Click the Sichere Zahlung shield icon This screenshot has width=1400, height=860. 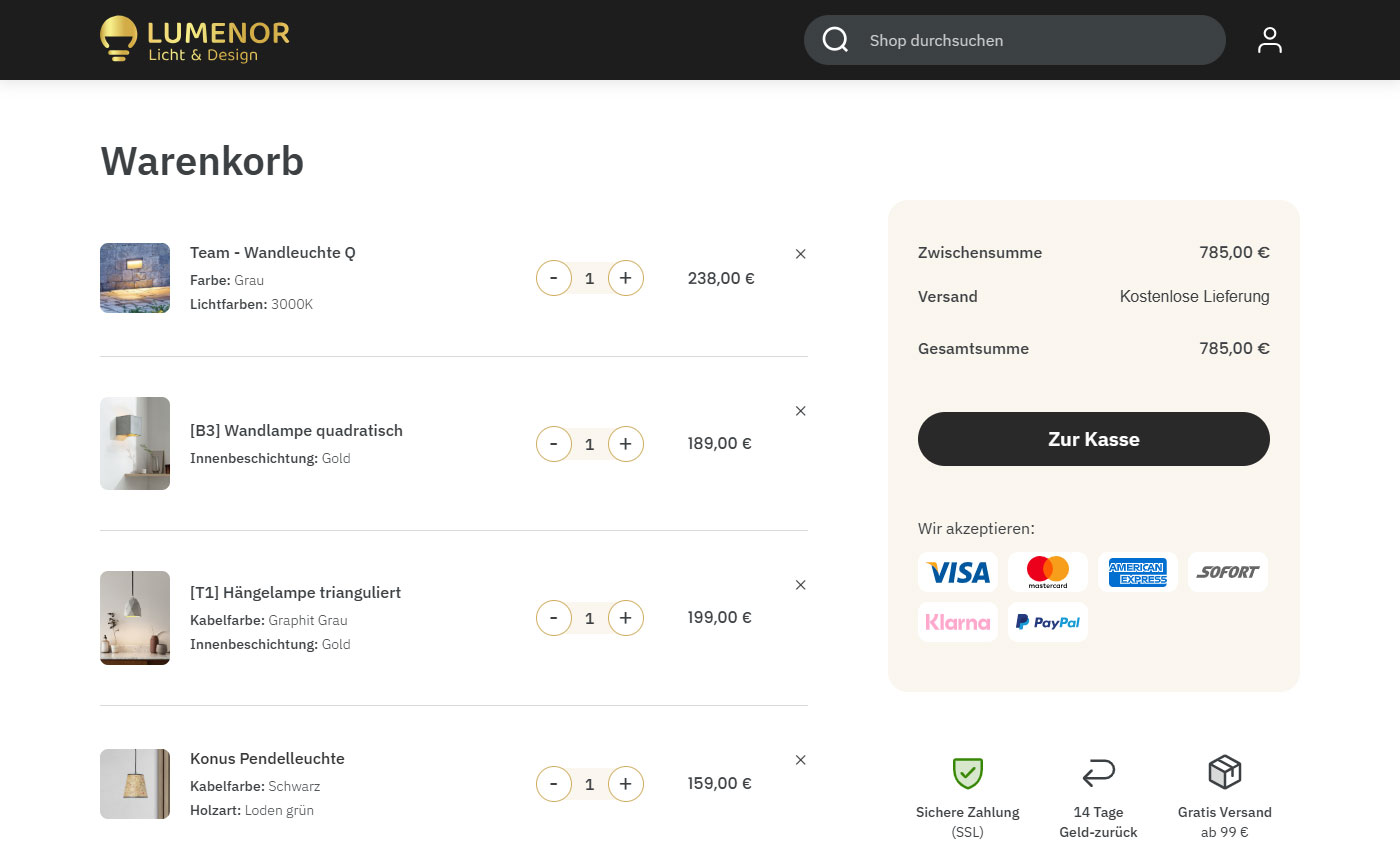pyautogui.click(x=967, y=773)
